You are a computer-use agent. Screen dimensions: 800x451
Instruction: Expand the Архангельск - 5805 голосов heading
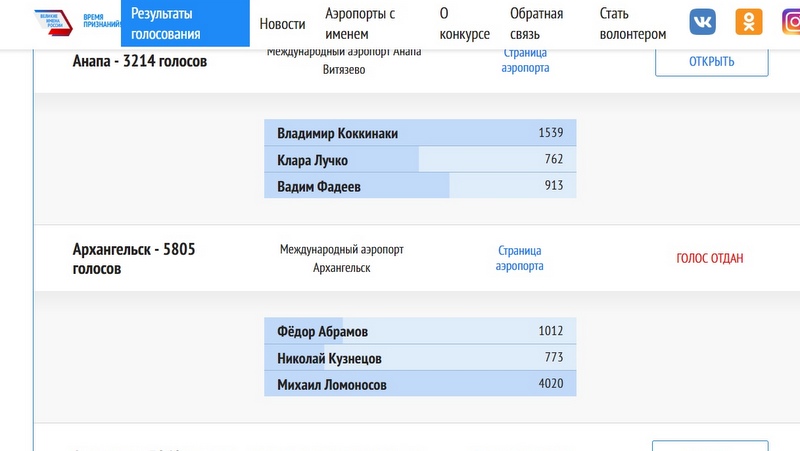point(134,258)
